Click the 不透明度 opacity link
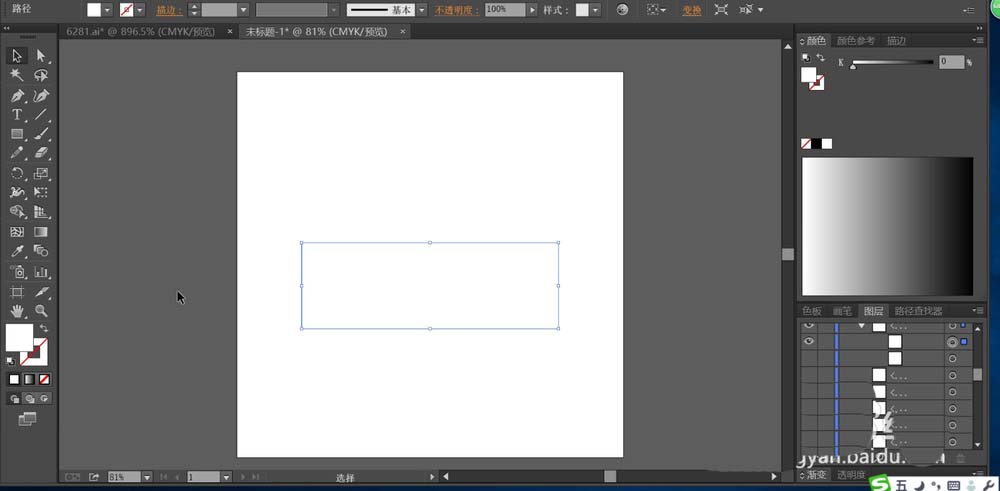The height and width of the screenshot is (491, 1000). click(x=457, y=10)
